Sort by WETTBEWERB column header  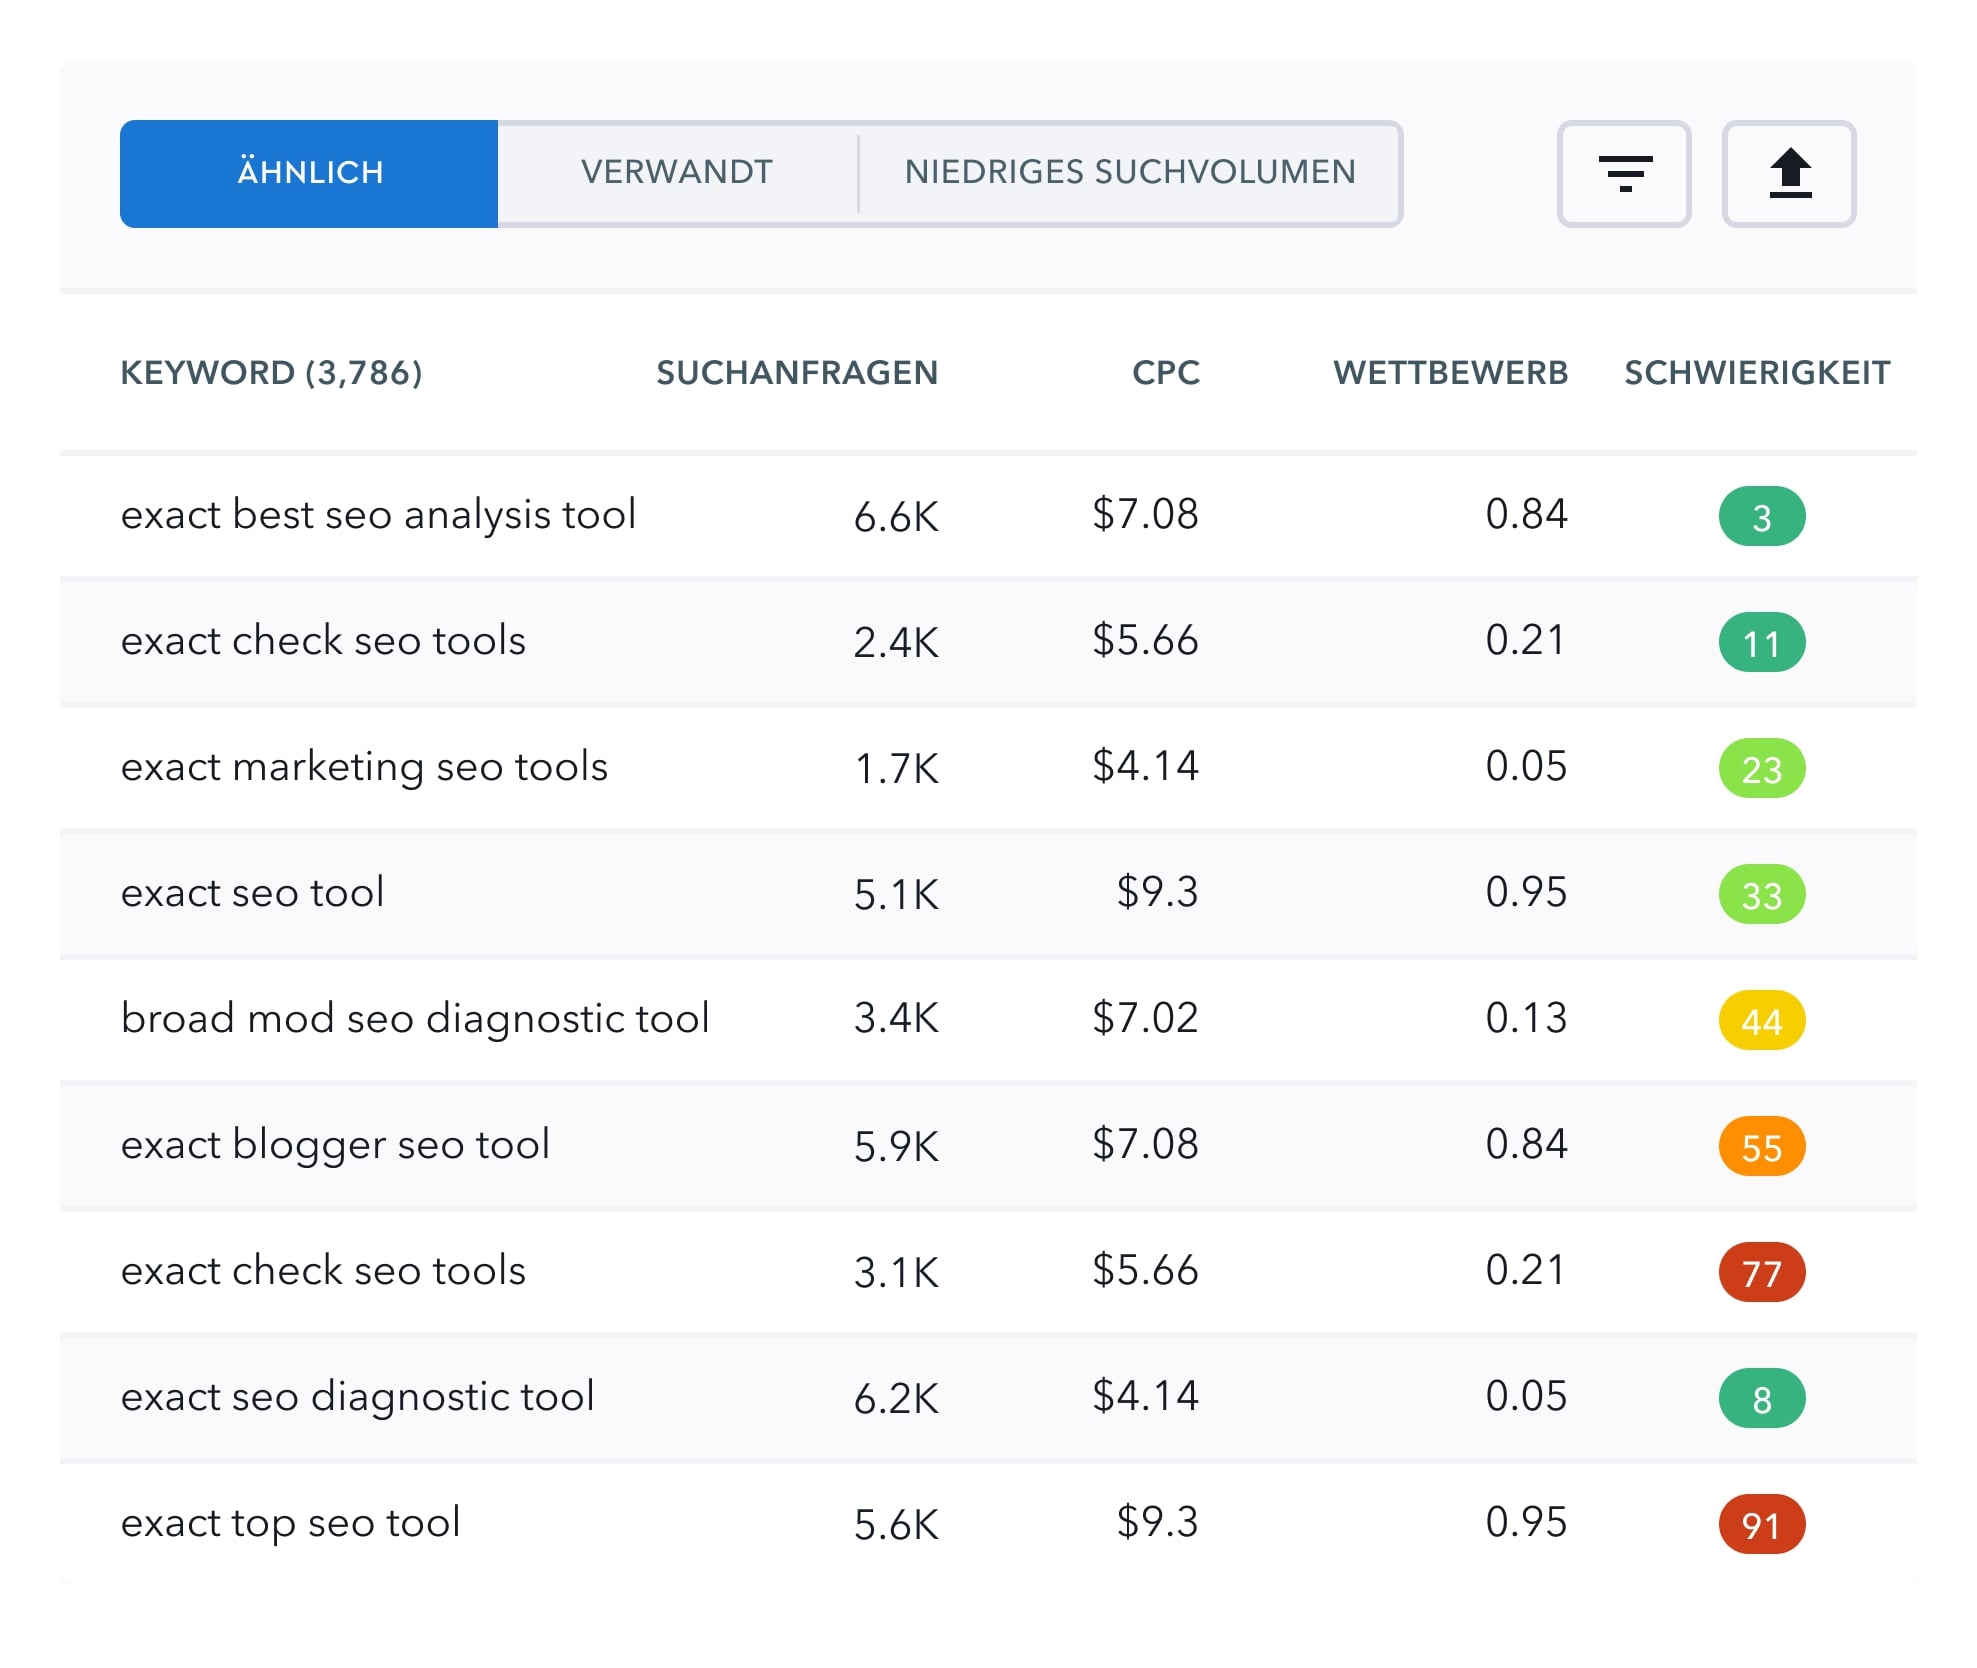click(x=1450, y=373)
